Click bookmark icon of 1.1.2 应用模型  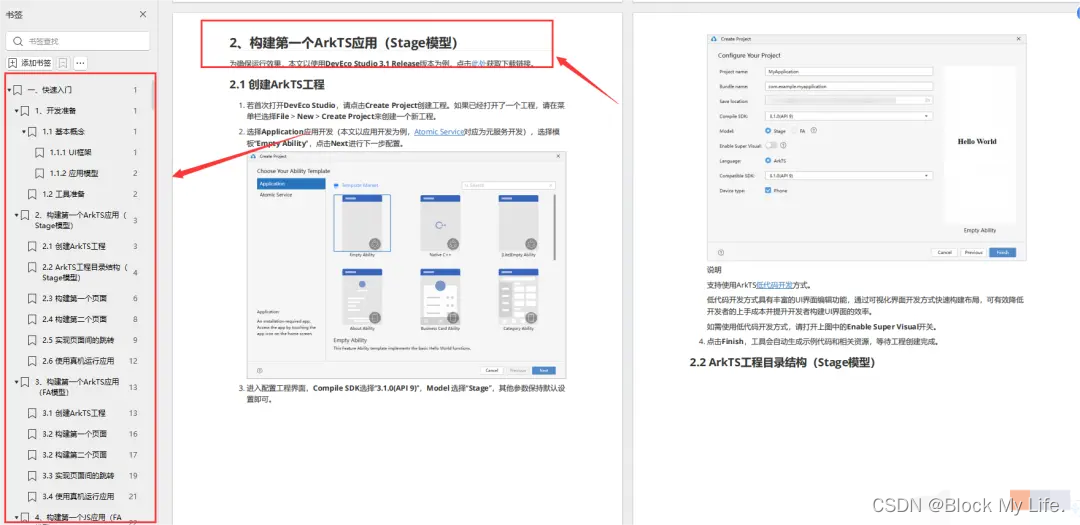[39, 173]
